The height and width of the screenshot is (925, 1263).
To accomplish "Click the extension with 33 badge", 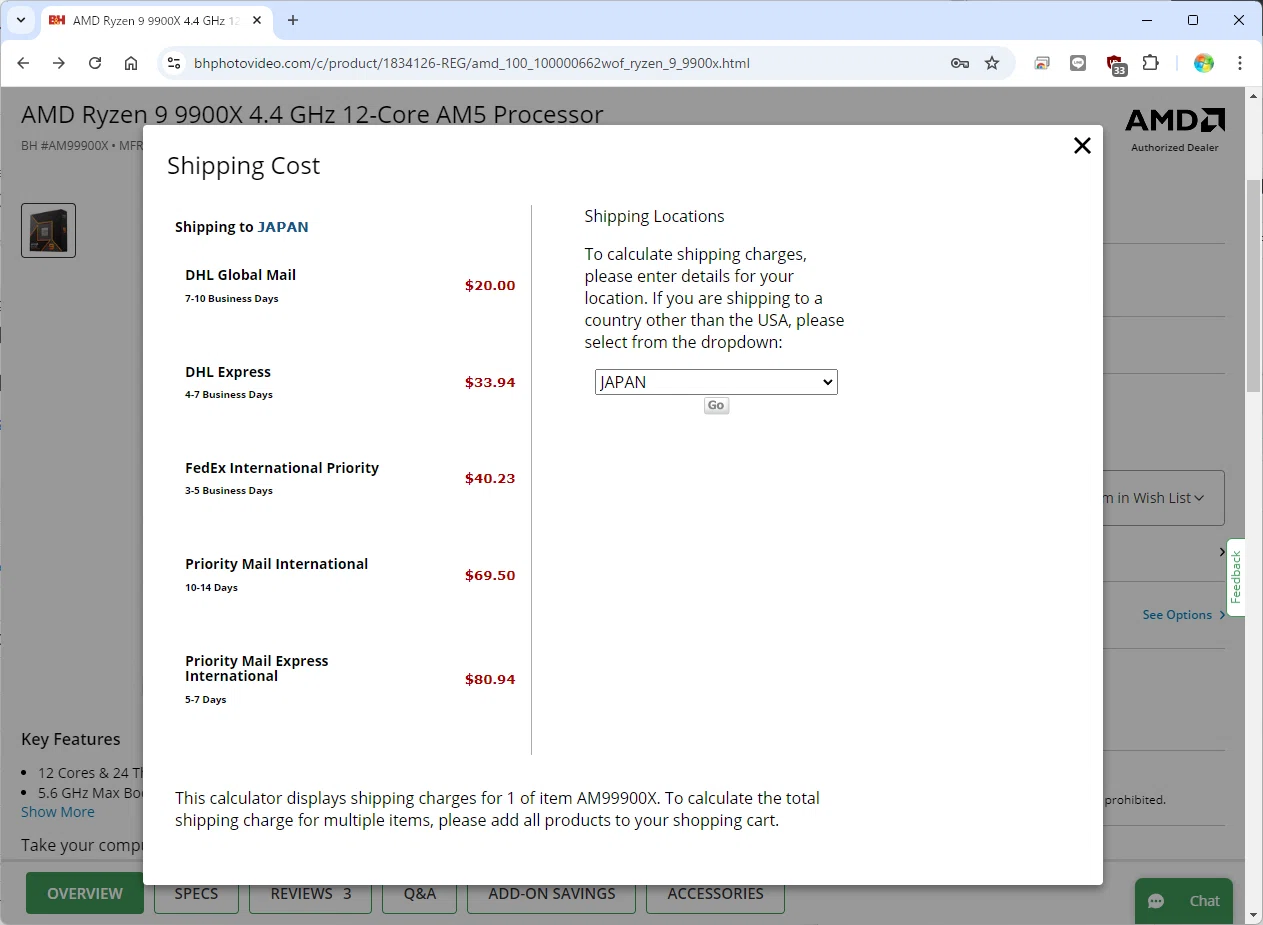I will pos(1116,65).
